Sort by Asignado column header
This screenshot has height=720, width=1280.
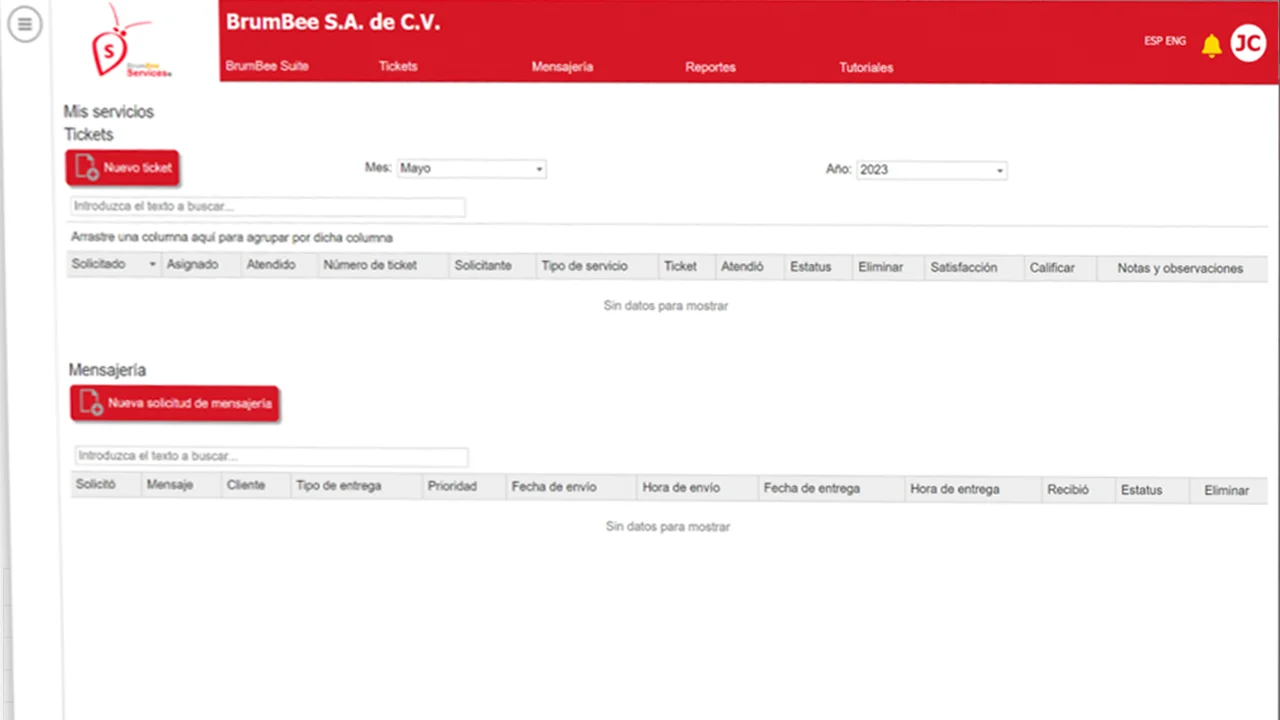click(x=200, y=265)
